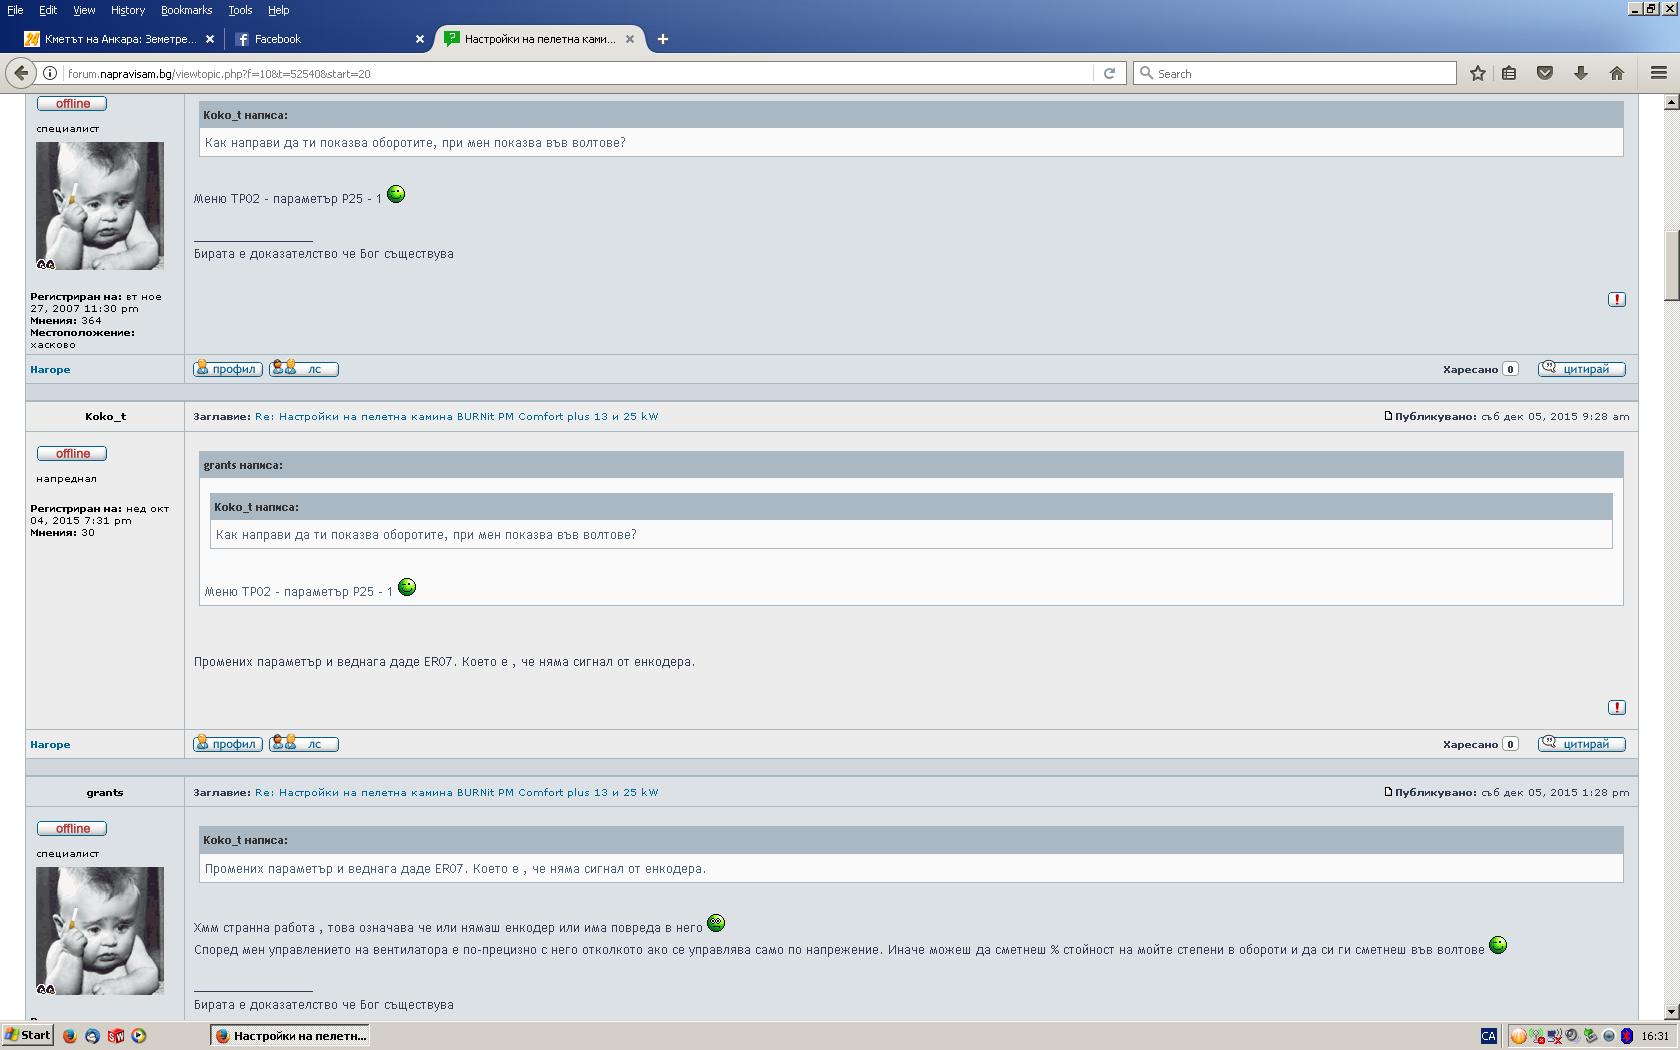Click the home icon in toolbar

click(1617, 73)
